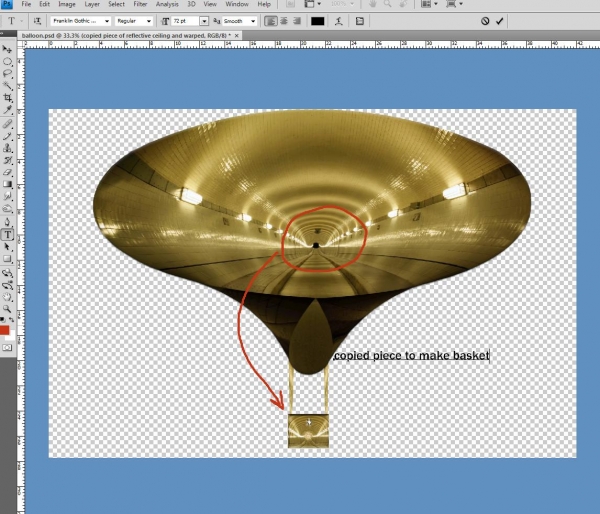
Task: Open the Edit menu
Action: point(44,4)
